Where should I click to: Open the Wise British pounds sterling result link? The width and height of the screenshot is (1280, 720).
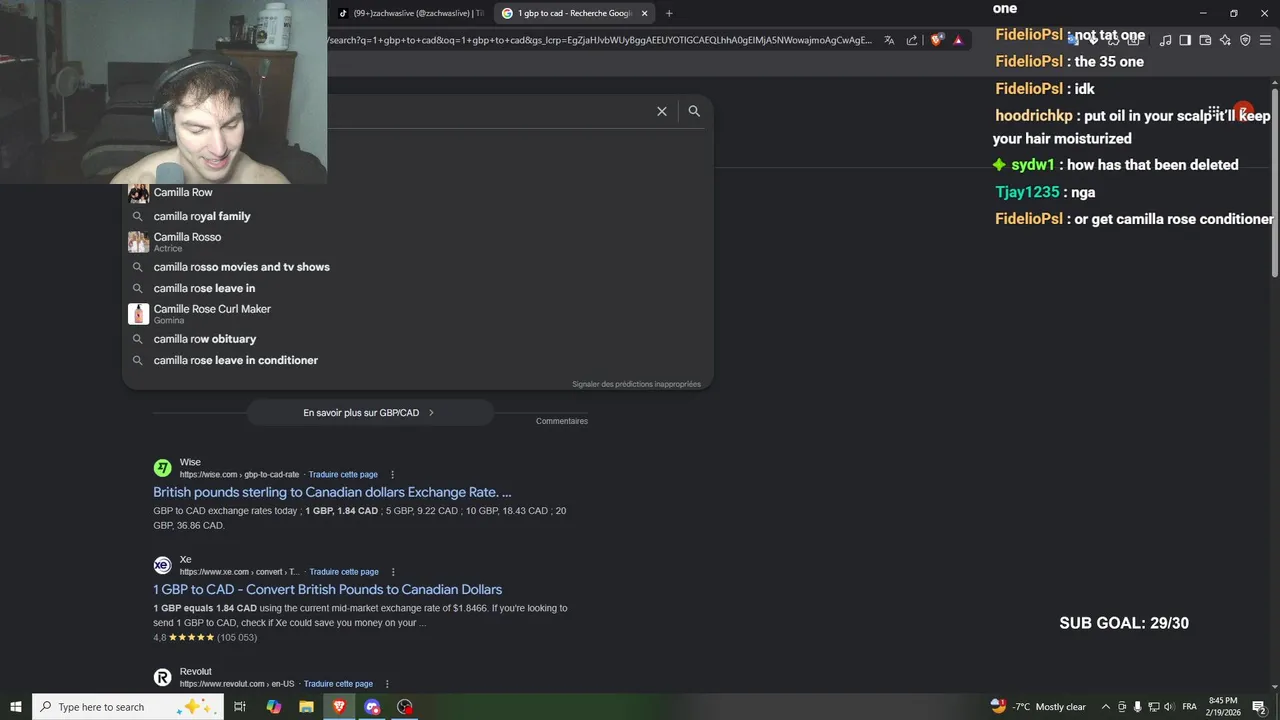tap(332, 492)
